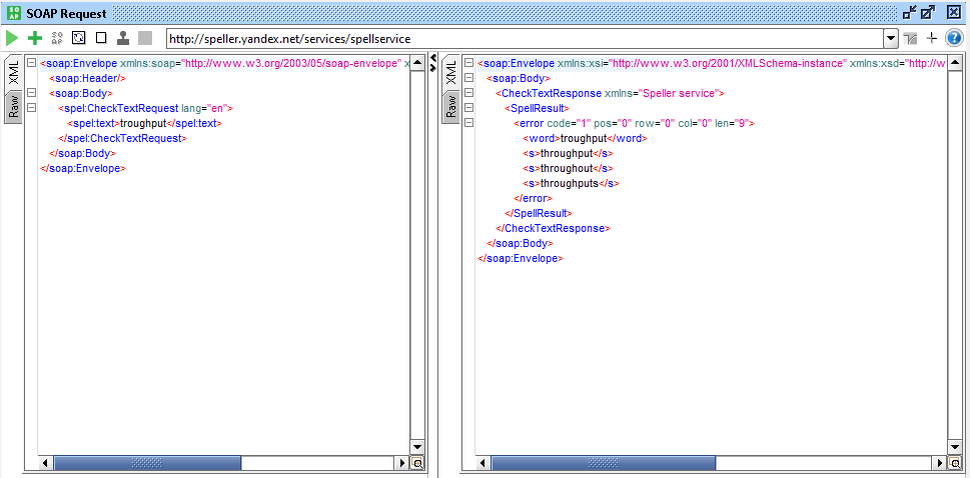The height and width of the screenshot is (478, 970).
Task: Click the throughout suggestion in response
Action: [568, 168]
